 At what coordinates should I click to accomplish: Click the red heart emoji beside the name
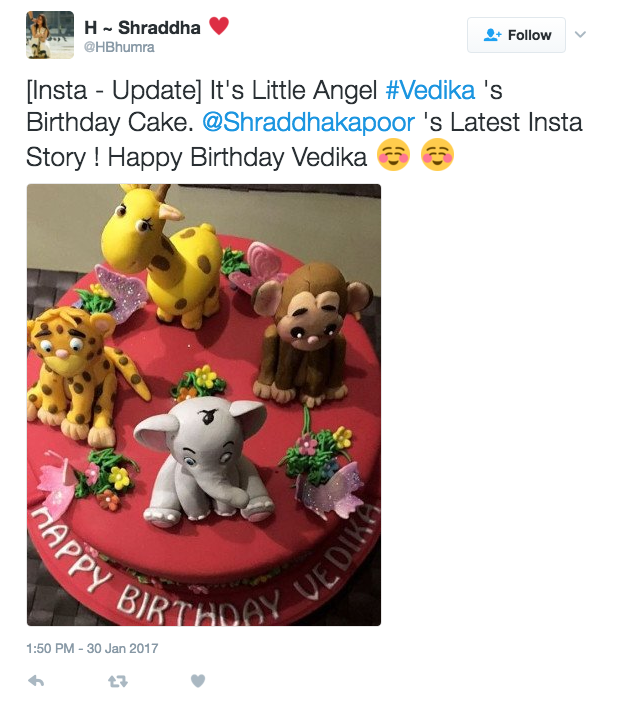[219, 27]
